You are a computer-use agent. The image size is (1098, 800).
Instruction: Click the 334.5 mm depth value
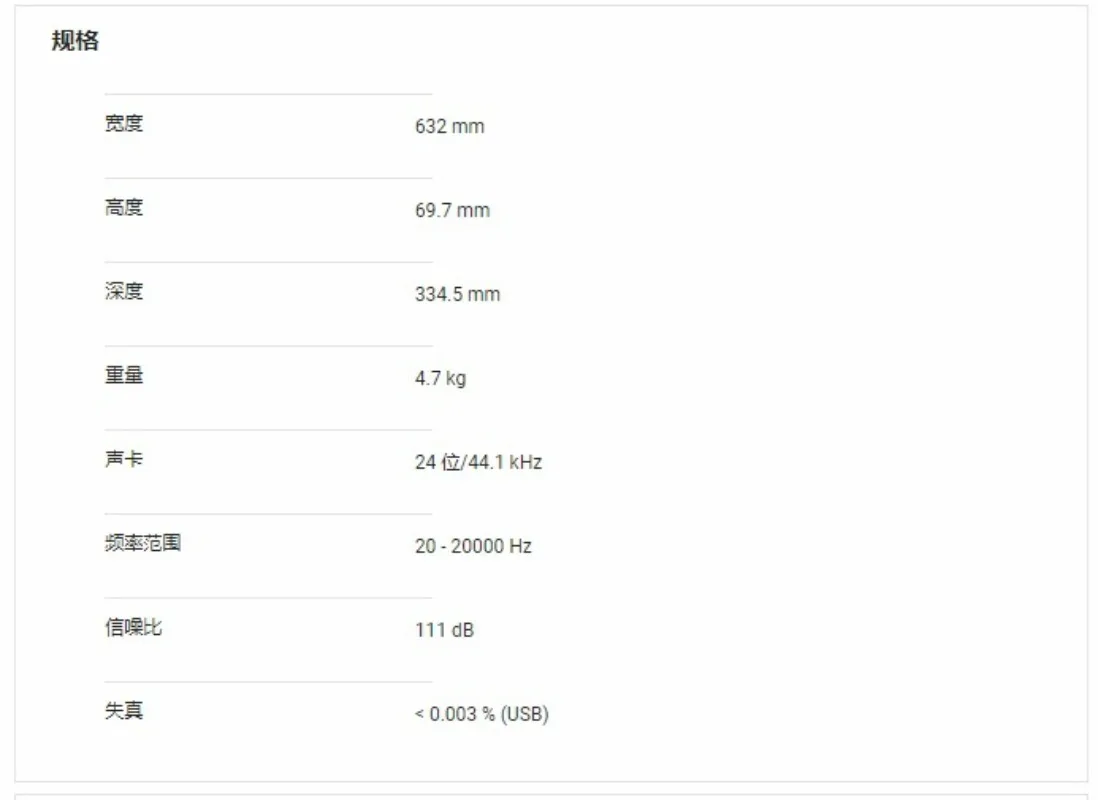click(457, 294)
